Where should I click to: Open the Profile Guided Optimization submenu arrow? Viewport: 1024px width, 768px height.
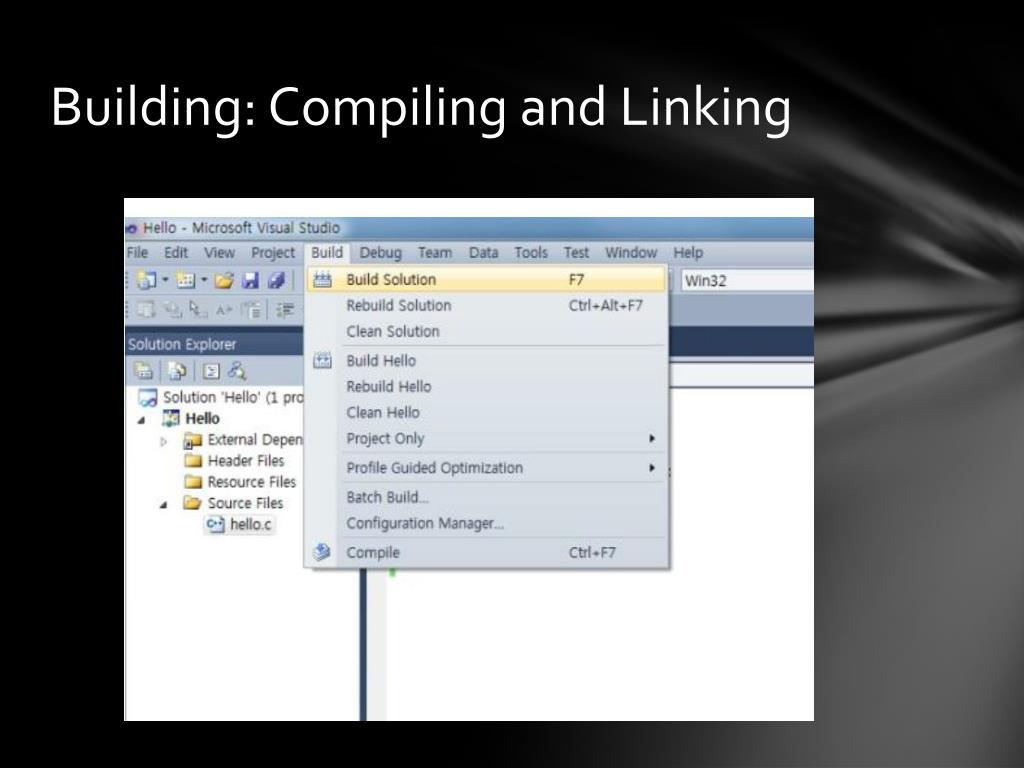coord(651,468)
